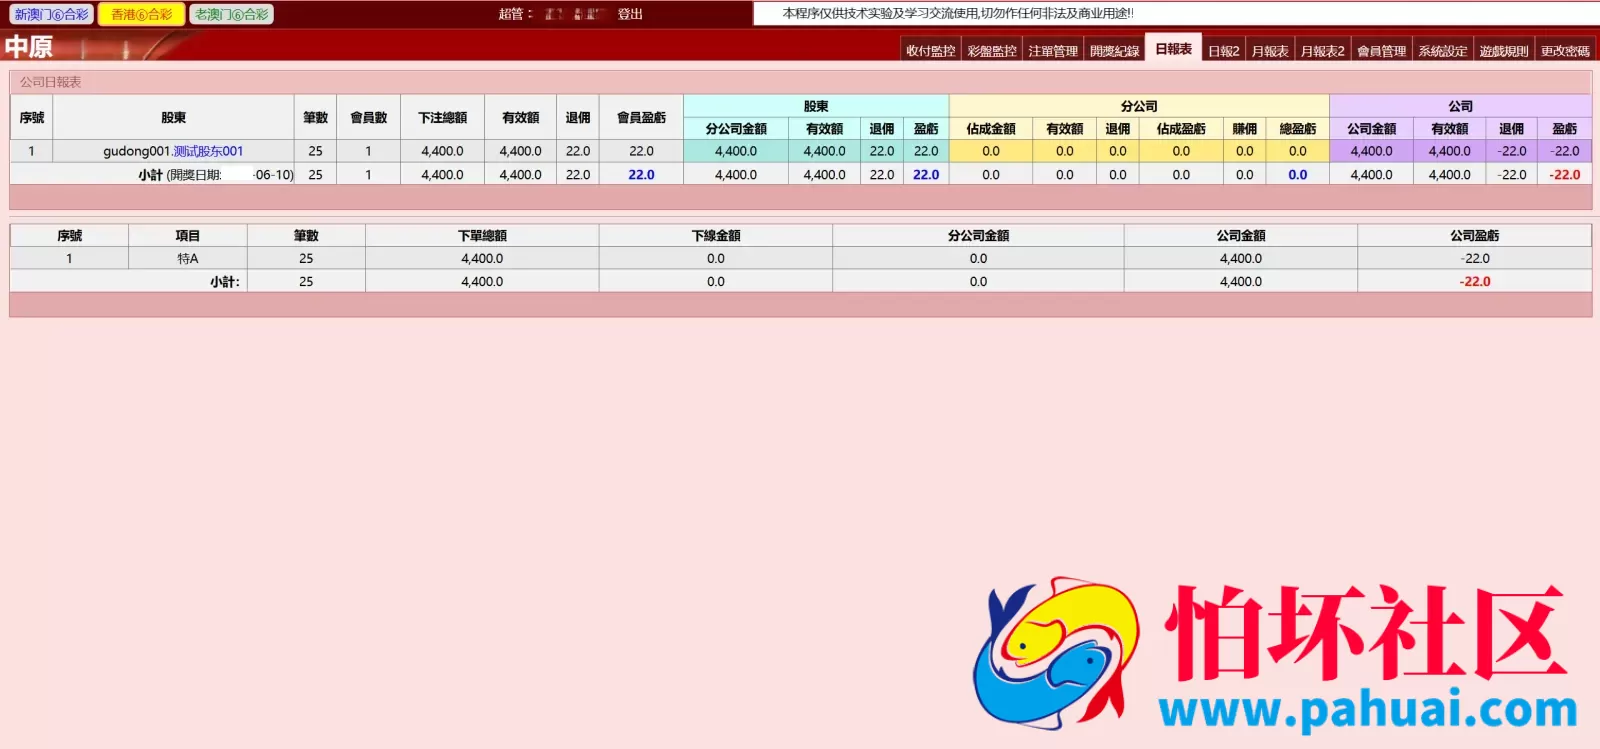Open 收付監控 menu

coord(931,51)
